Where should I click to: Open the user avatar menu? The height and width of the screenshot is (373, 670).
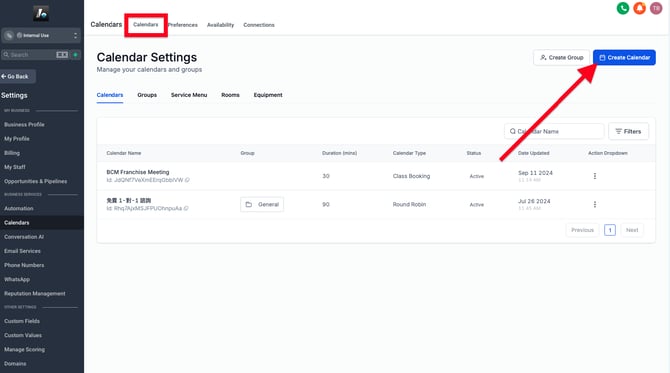656,8
